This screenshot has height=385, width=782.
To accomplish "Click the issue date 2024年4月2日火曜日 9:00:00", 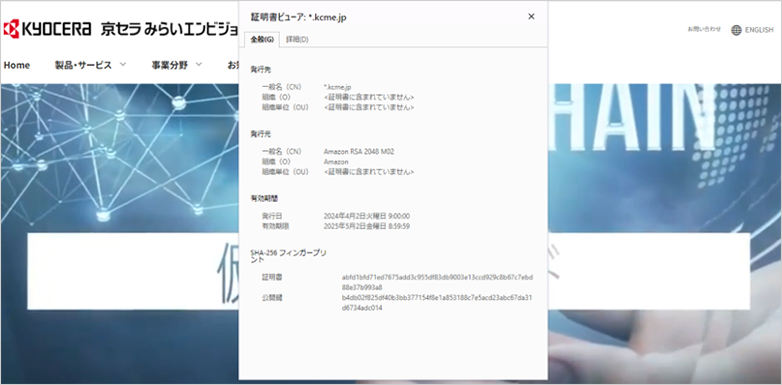I will 367,216.
